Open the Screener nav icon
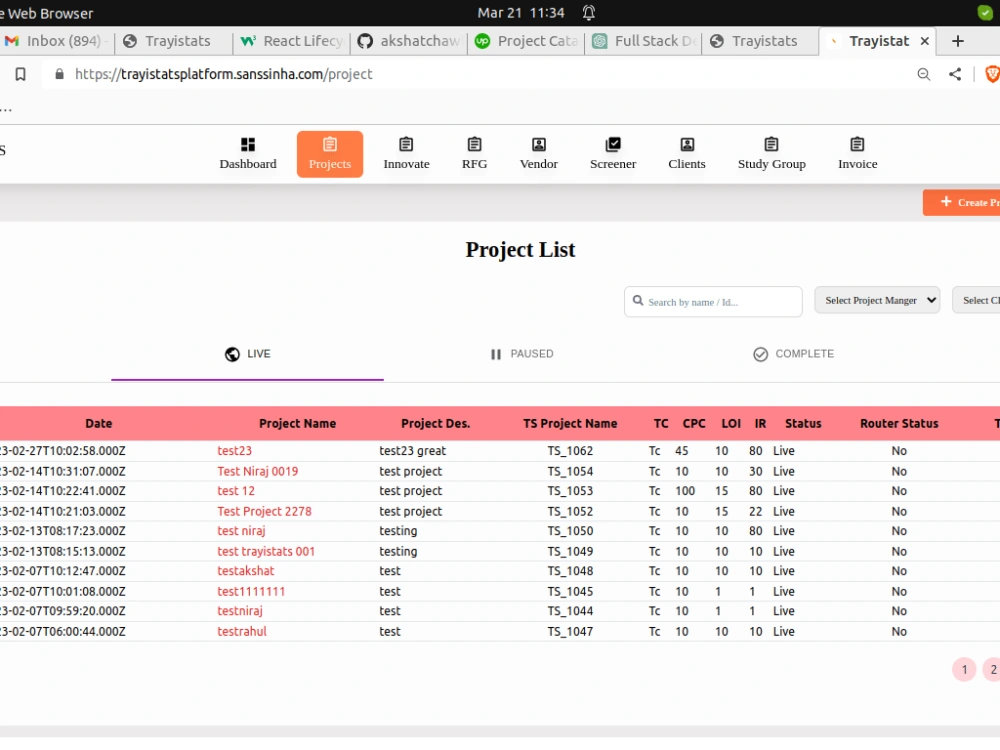 coord(613,145)
